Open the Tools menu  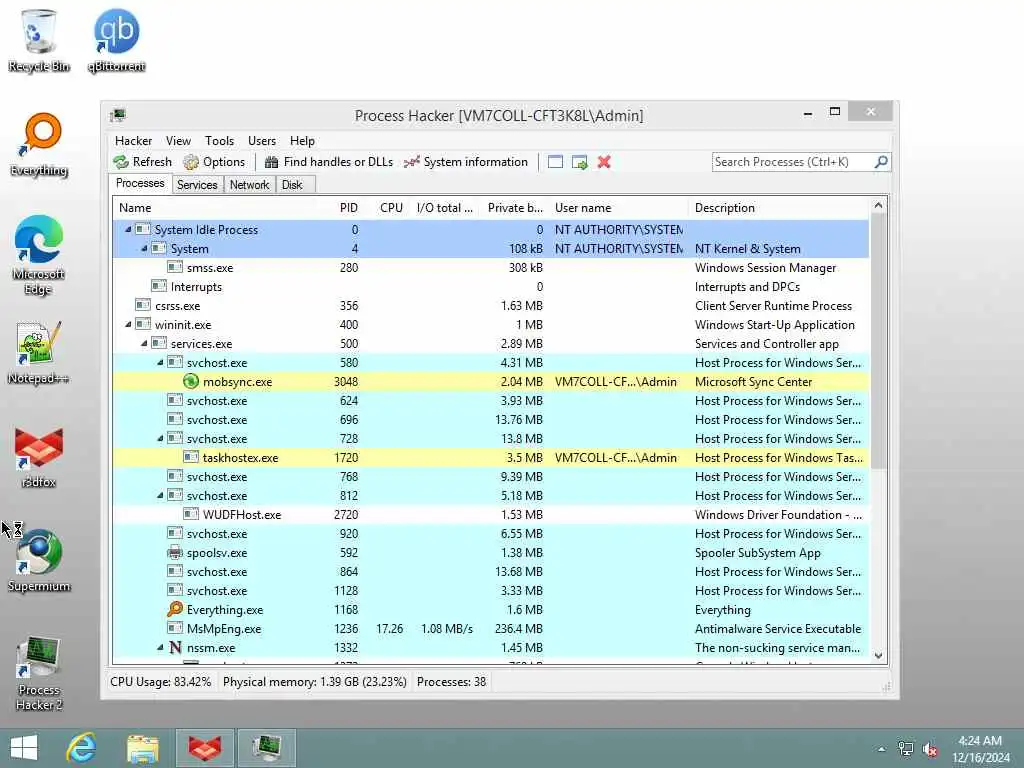219,140
